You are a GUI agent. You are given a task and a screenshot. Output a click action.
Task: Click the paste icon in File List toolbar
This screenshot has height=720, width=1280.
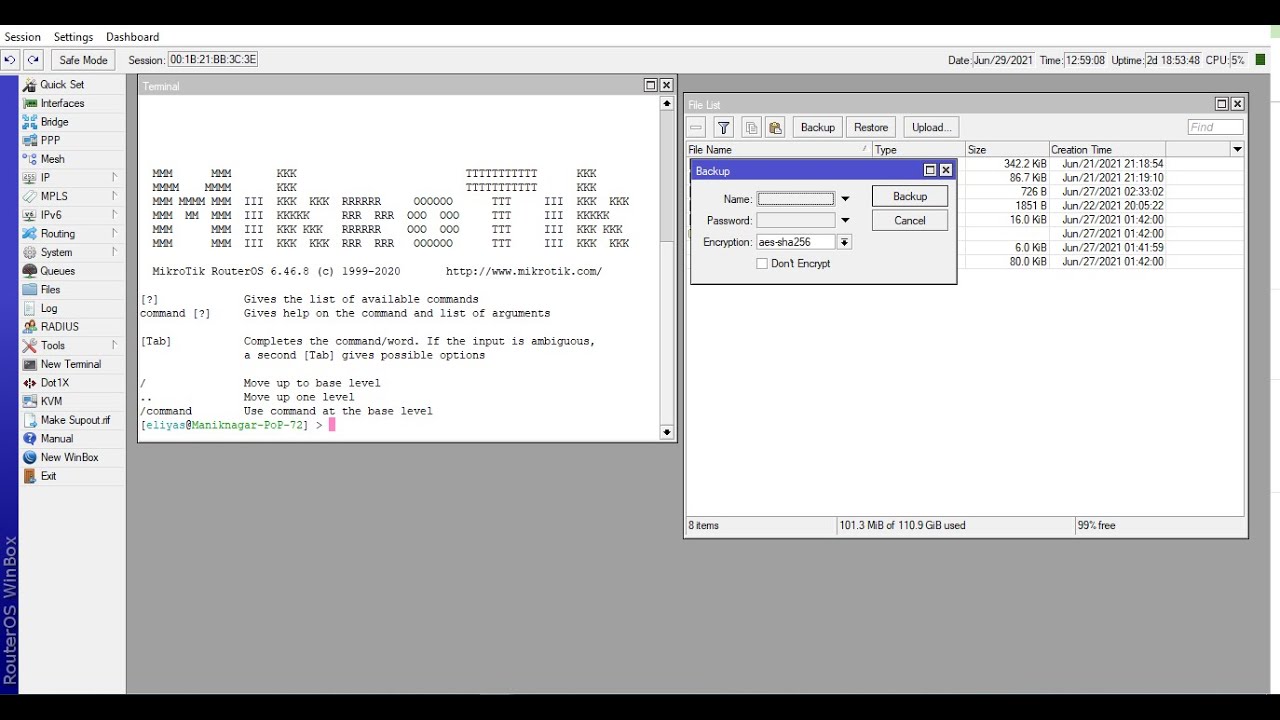pos(775,127)
